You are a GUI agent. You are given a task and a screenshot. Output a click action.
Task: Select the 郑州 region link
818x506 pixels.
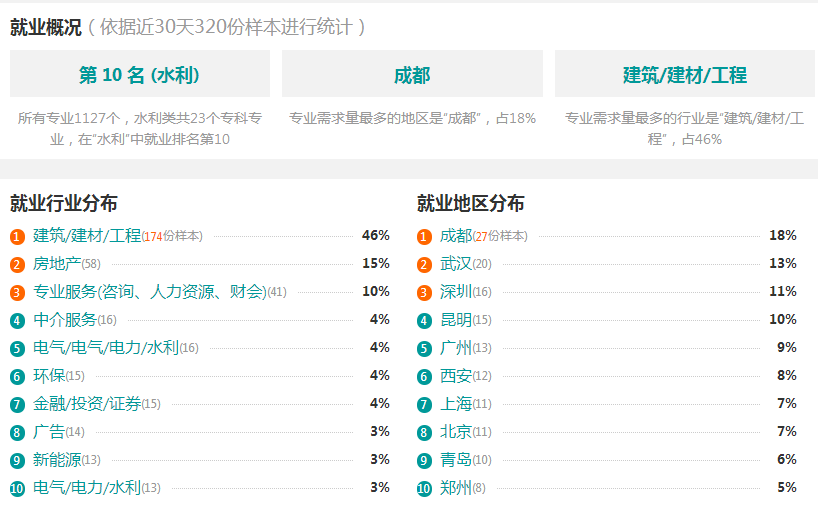pos(456,488)
